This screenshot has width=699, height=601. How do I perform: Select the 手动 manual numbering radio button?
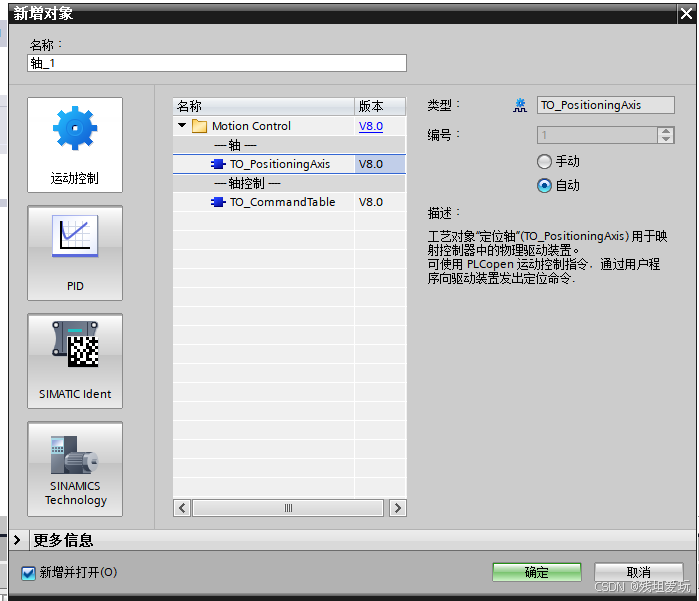[x=544, y=161]
